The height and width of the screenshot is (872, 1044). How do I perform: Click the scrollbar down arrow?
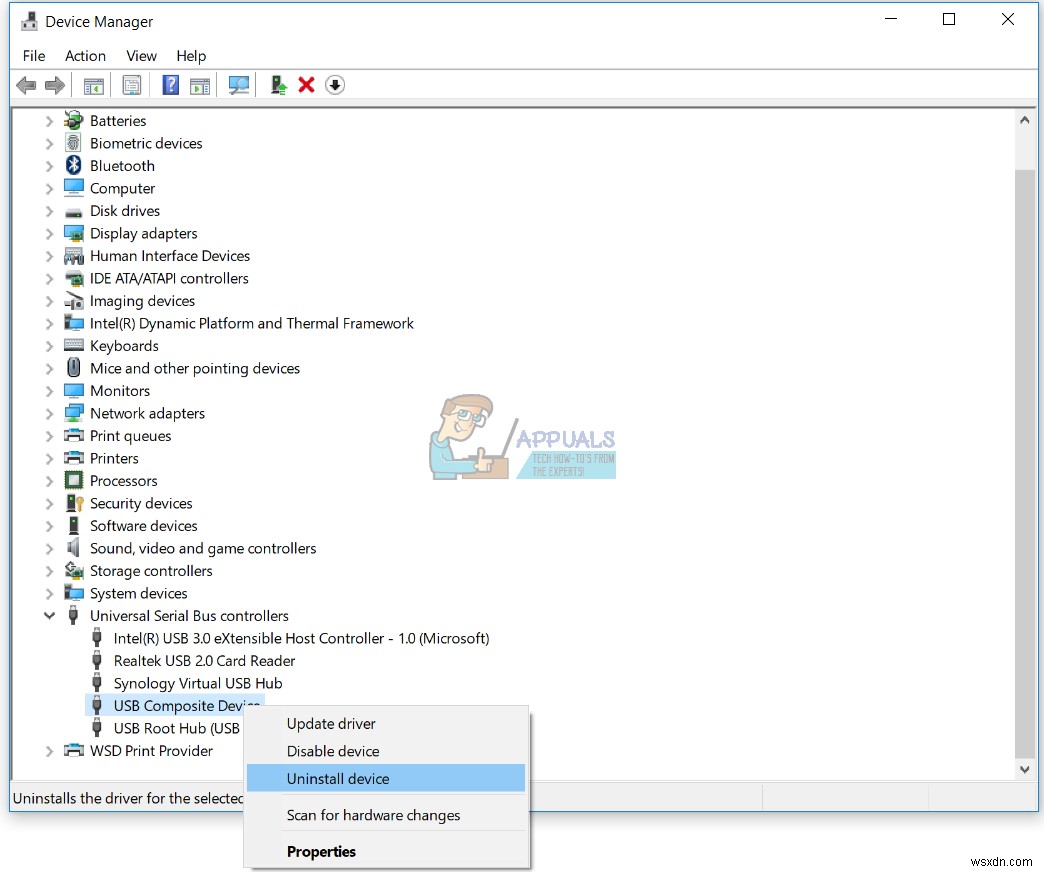[x=1024, y=769]
